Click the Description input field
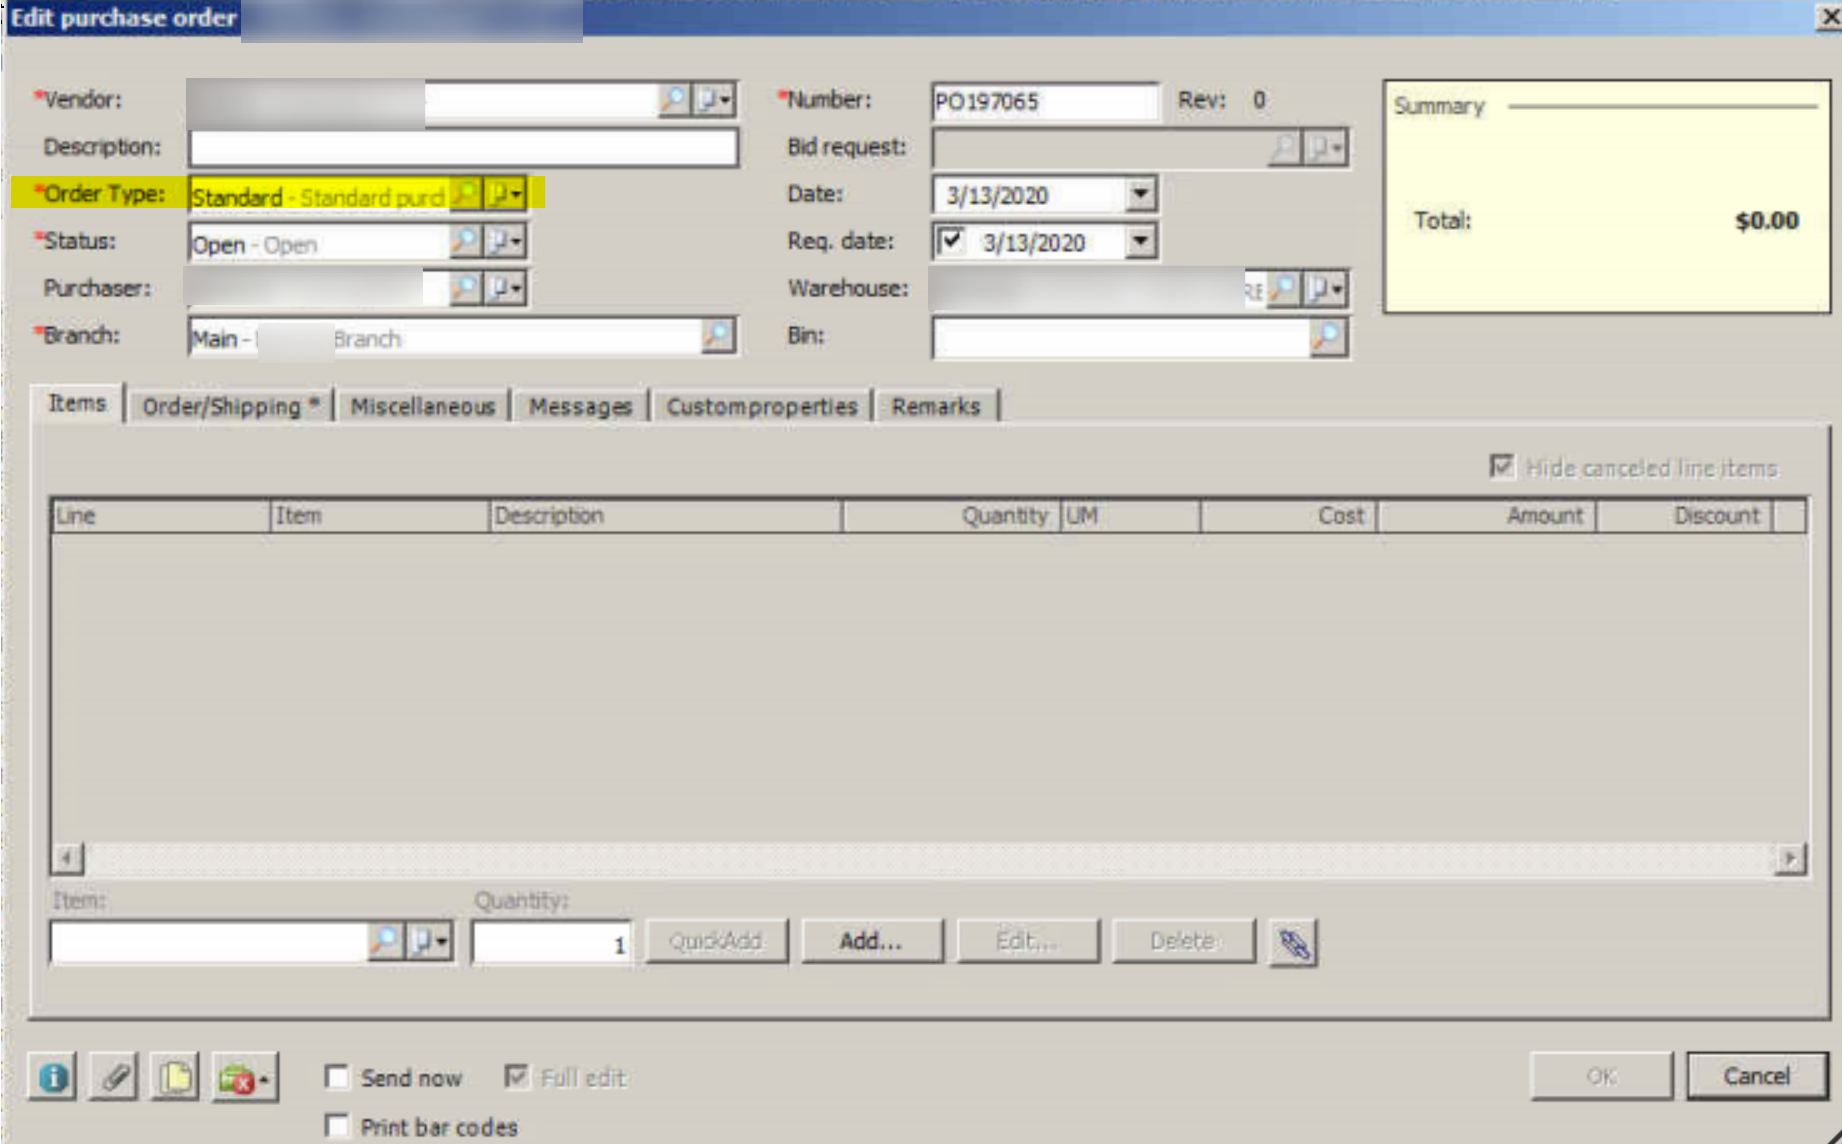Screen dimensions: 1842x1144 coord(463,148)
